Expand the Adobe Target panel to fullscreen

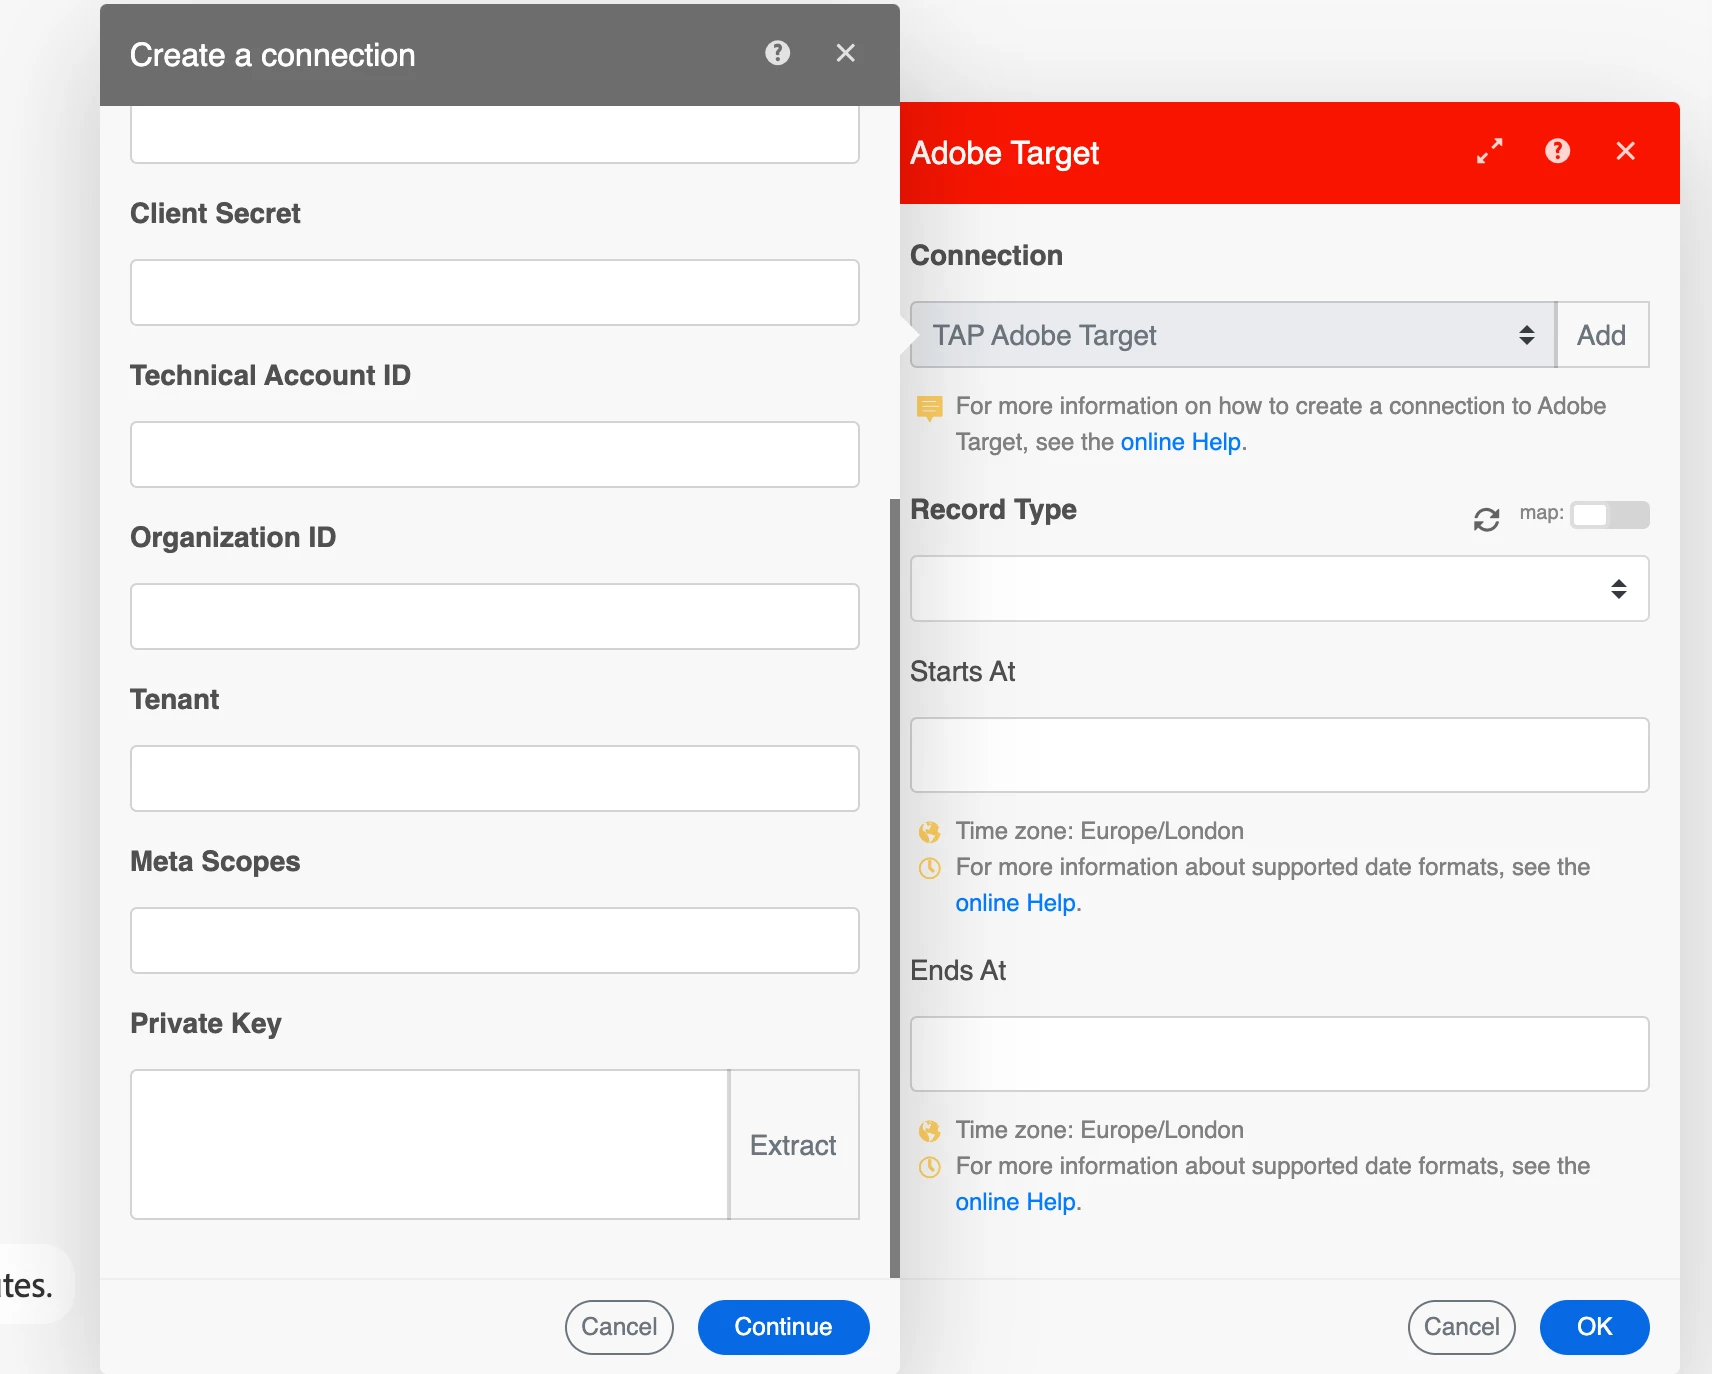pyautogui.click(x=1489, y=151)
